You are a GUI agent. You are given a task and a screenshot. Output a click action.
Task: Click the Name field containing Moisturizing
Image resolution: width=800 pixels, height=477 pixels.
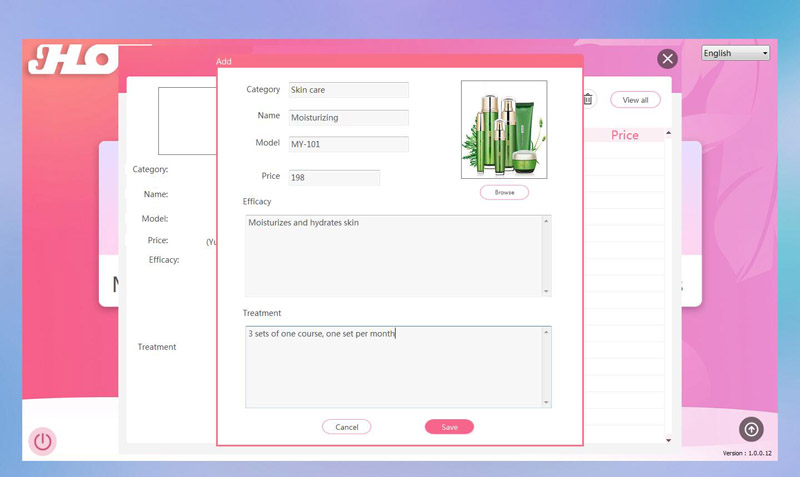[348, 117]
